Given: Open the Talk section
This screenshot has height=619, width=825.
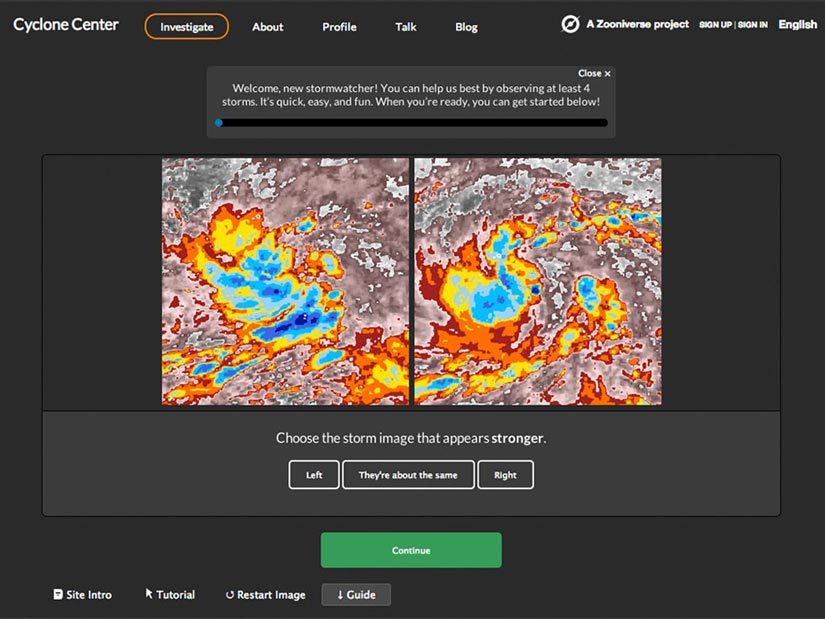Looking at the screenshot, I should click(x=406, y=27).
